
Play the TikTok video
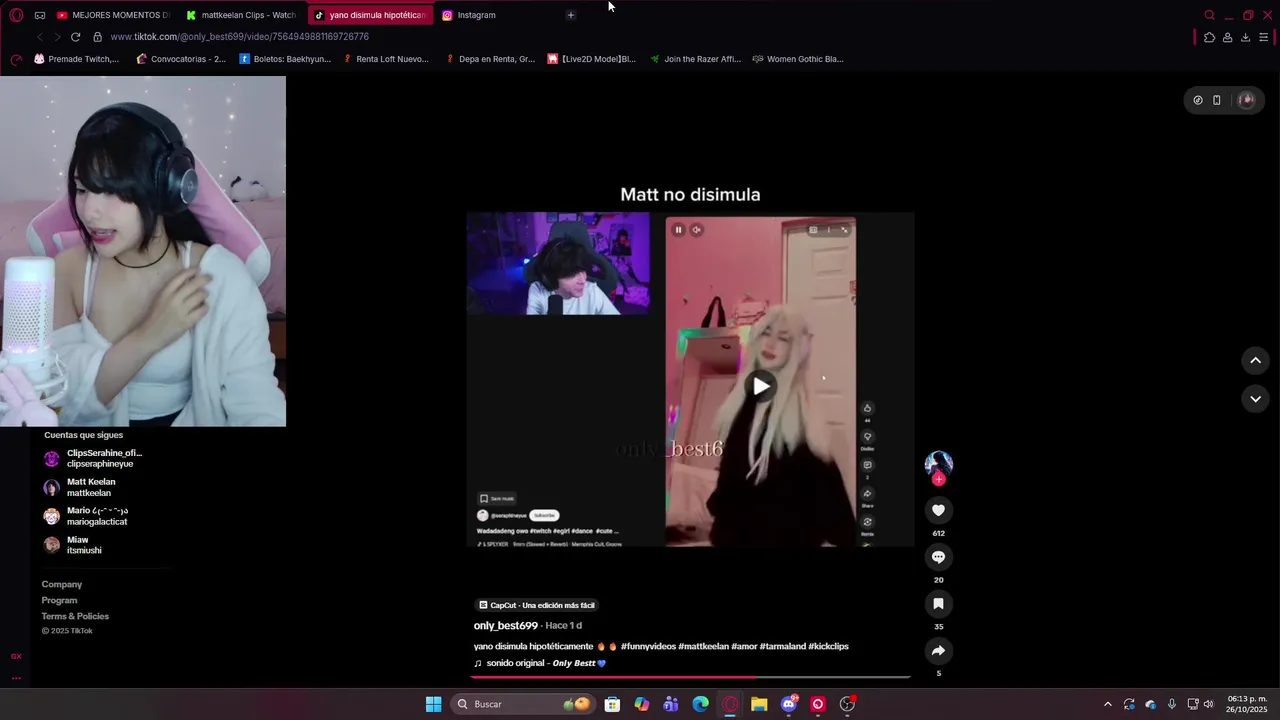pos(761,386)
